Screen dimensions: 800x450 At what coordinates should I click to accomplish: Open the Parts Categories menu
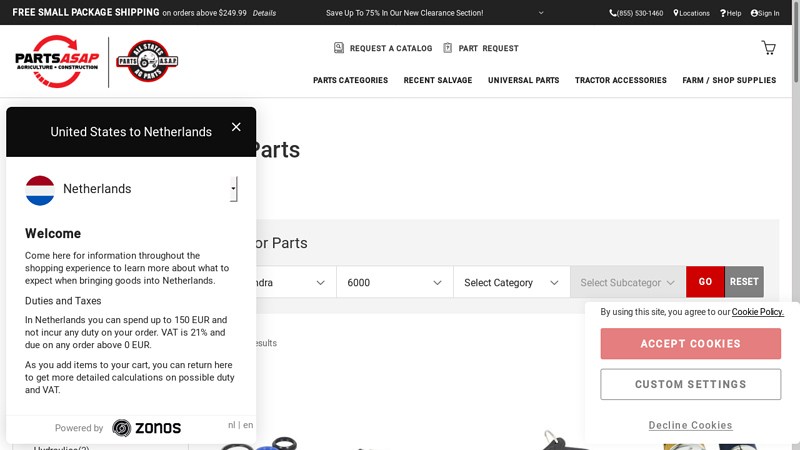click(350, 80)
